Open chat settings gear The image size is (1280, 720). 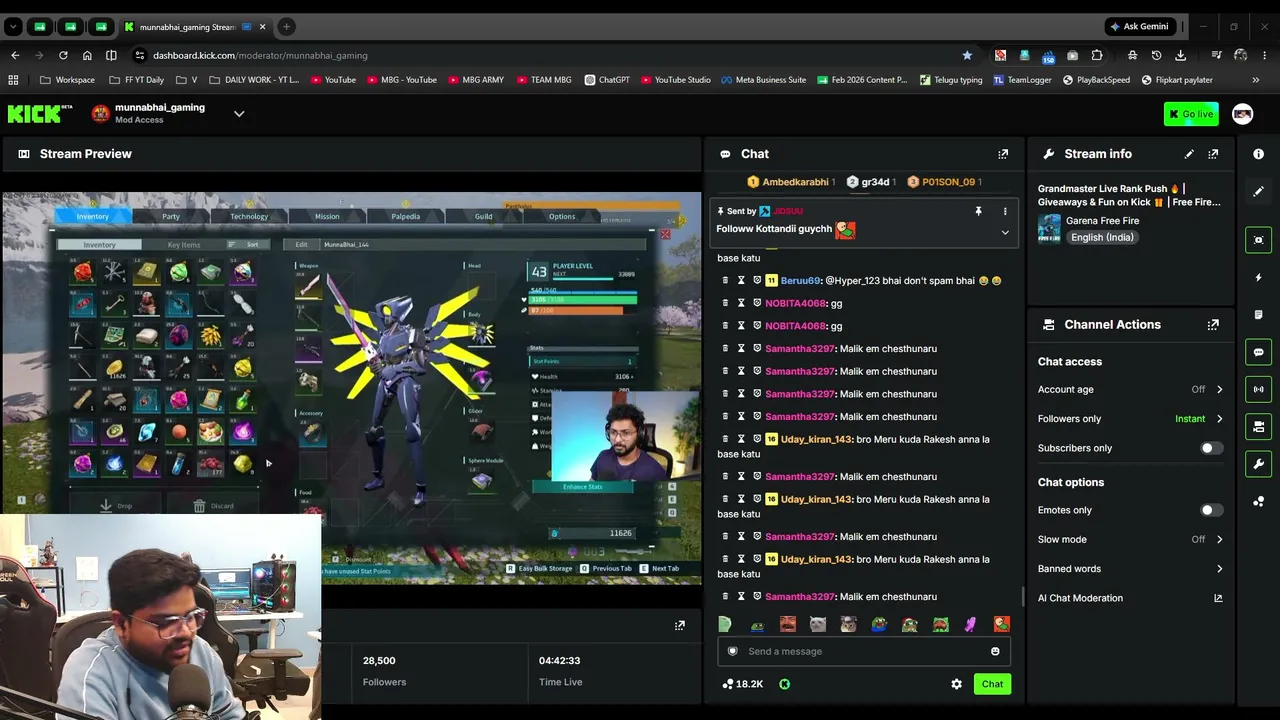point(956,684)
